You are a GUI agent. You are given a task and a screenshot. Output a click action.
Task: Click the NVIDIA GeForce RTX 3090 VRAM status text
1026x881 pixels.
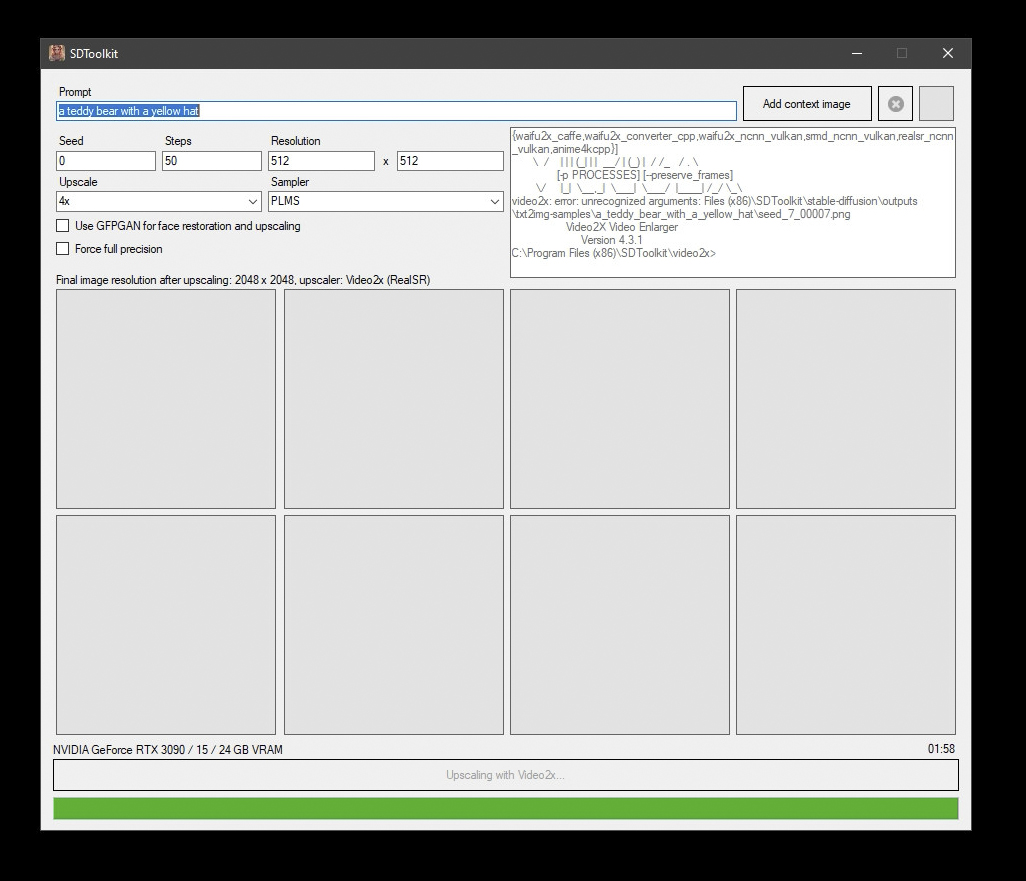(168, 749)
